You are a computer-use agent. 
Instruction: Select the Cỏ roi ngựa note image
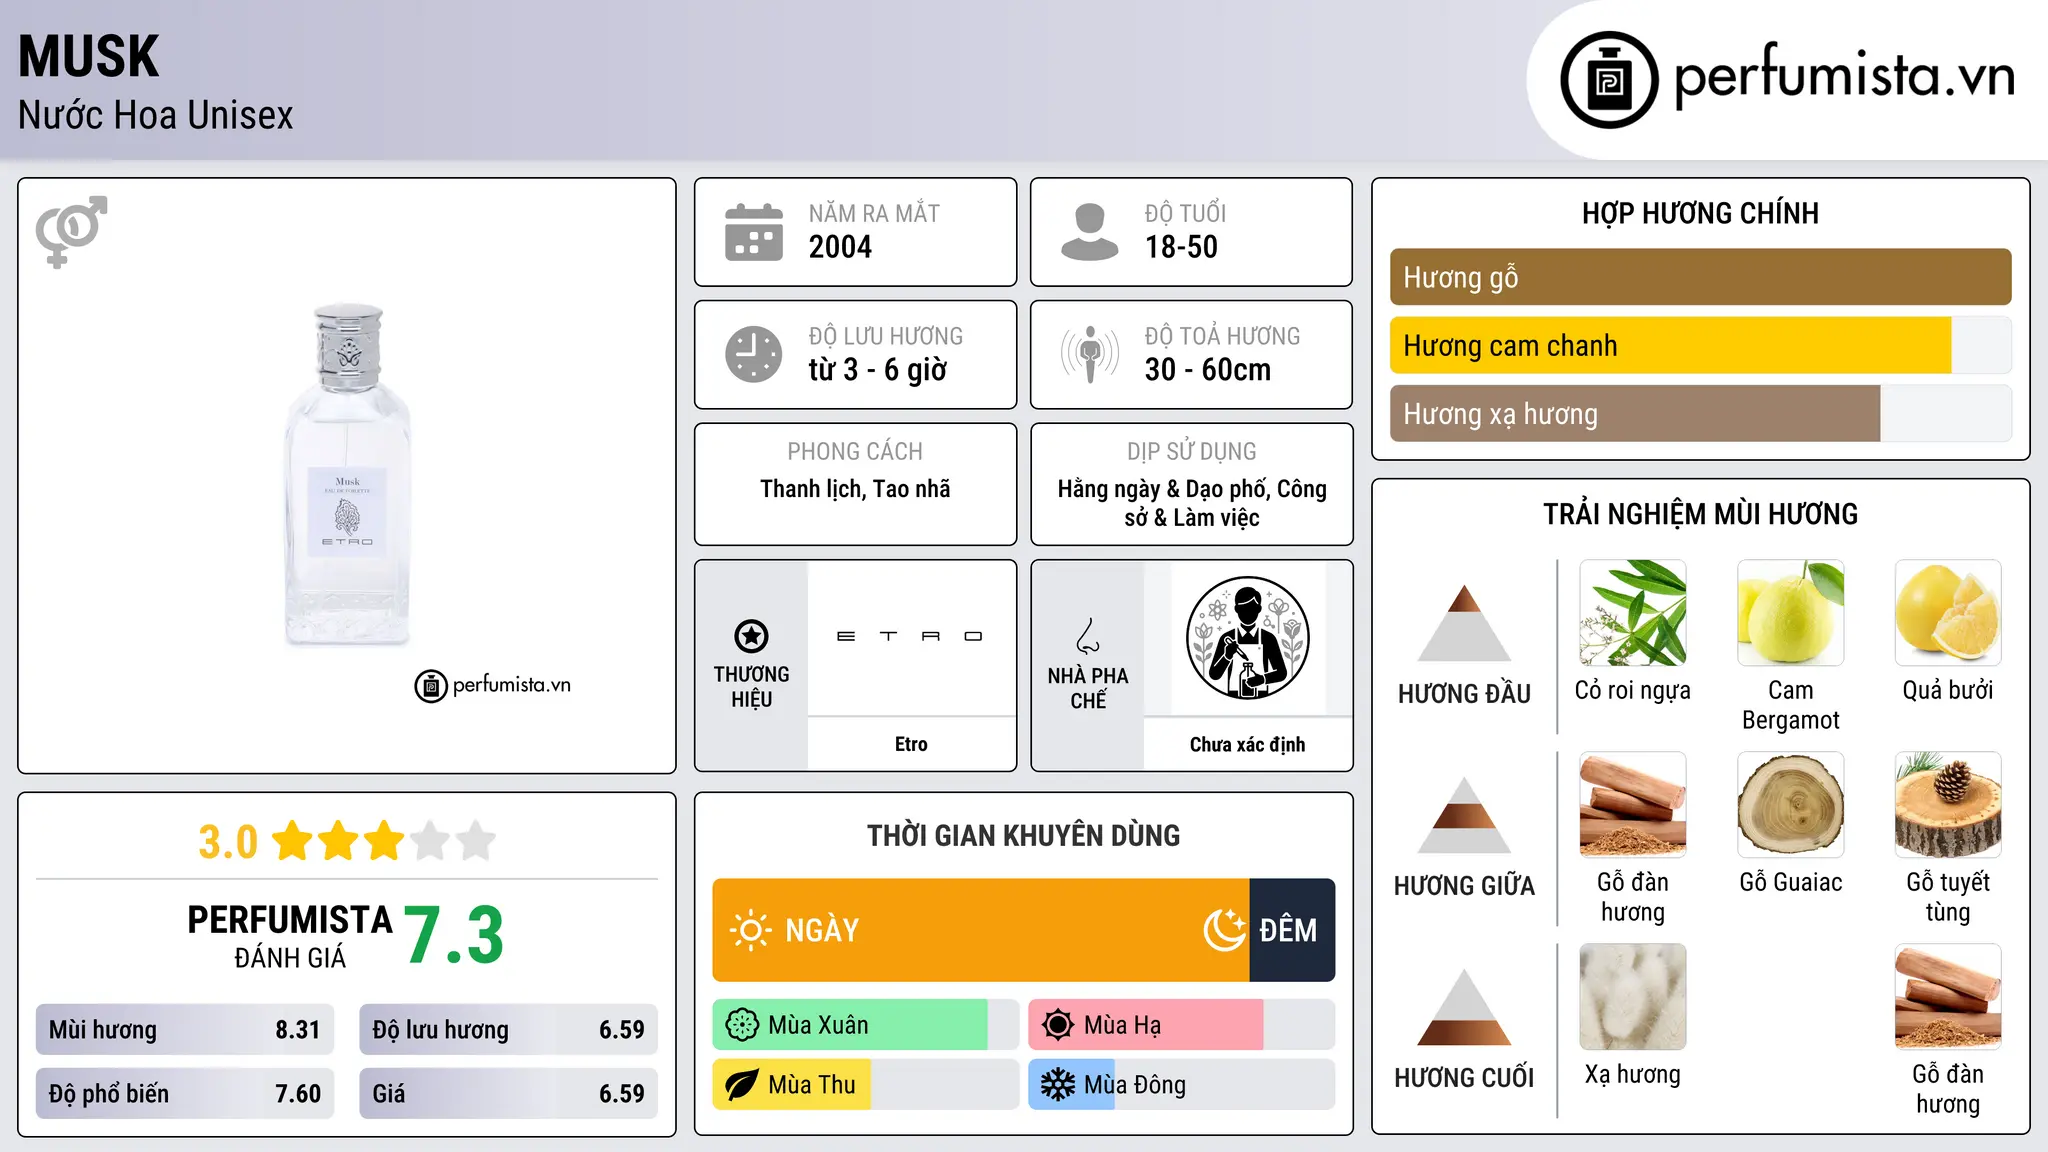coord(1633,613)
